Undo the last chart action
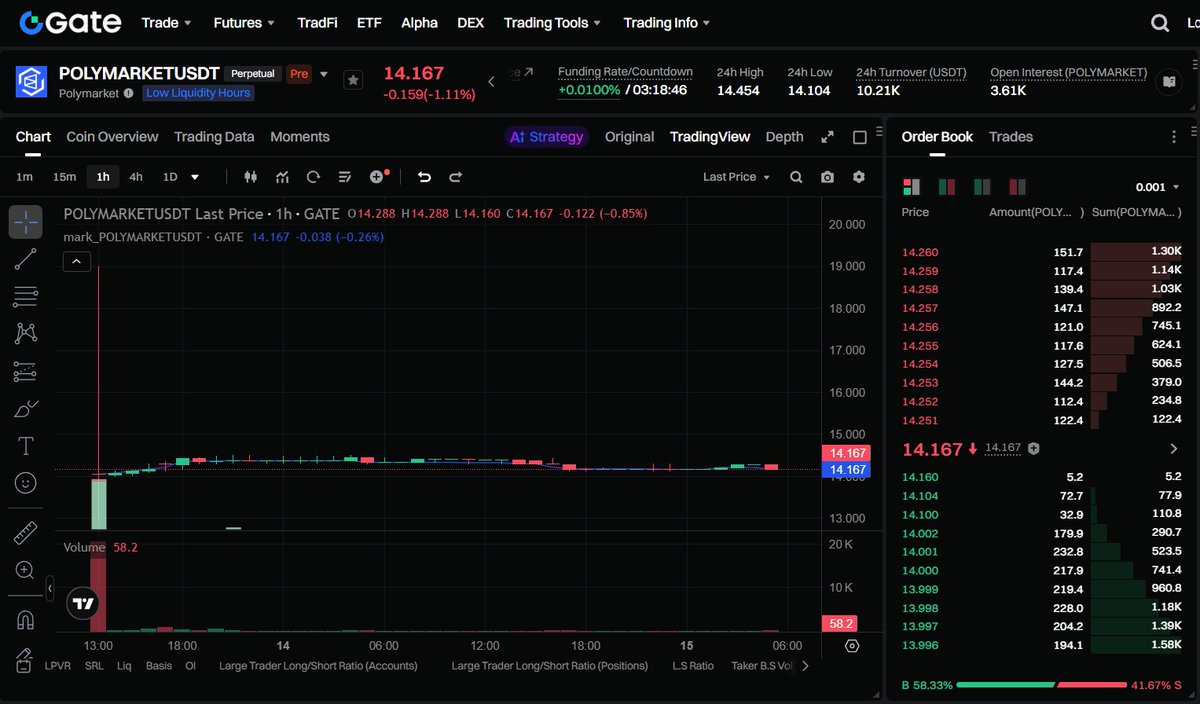This screenshot has height=704, width=1200. [424, 177]
